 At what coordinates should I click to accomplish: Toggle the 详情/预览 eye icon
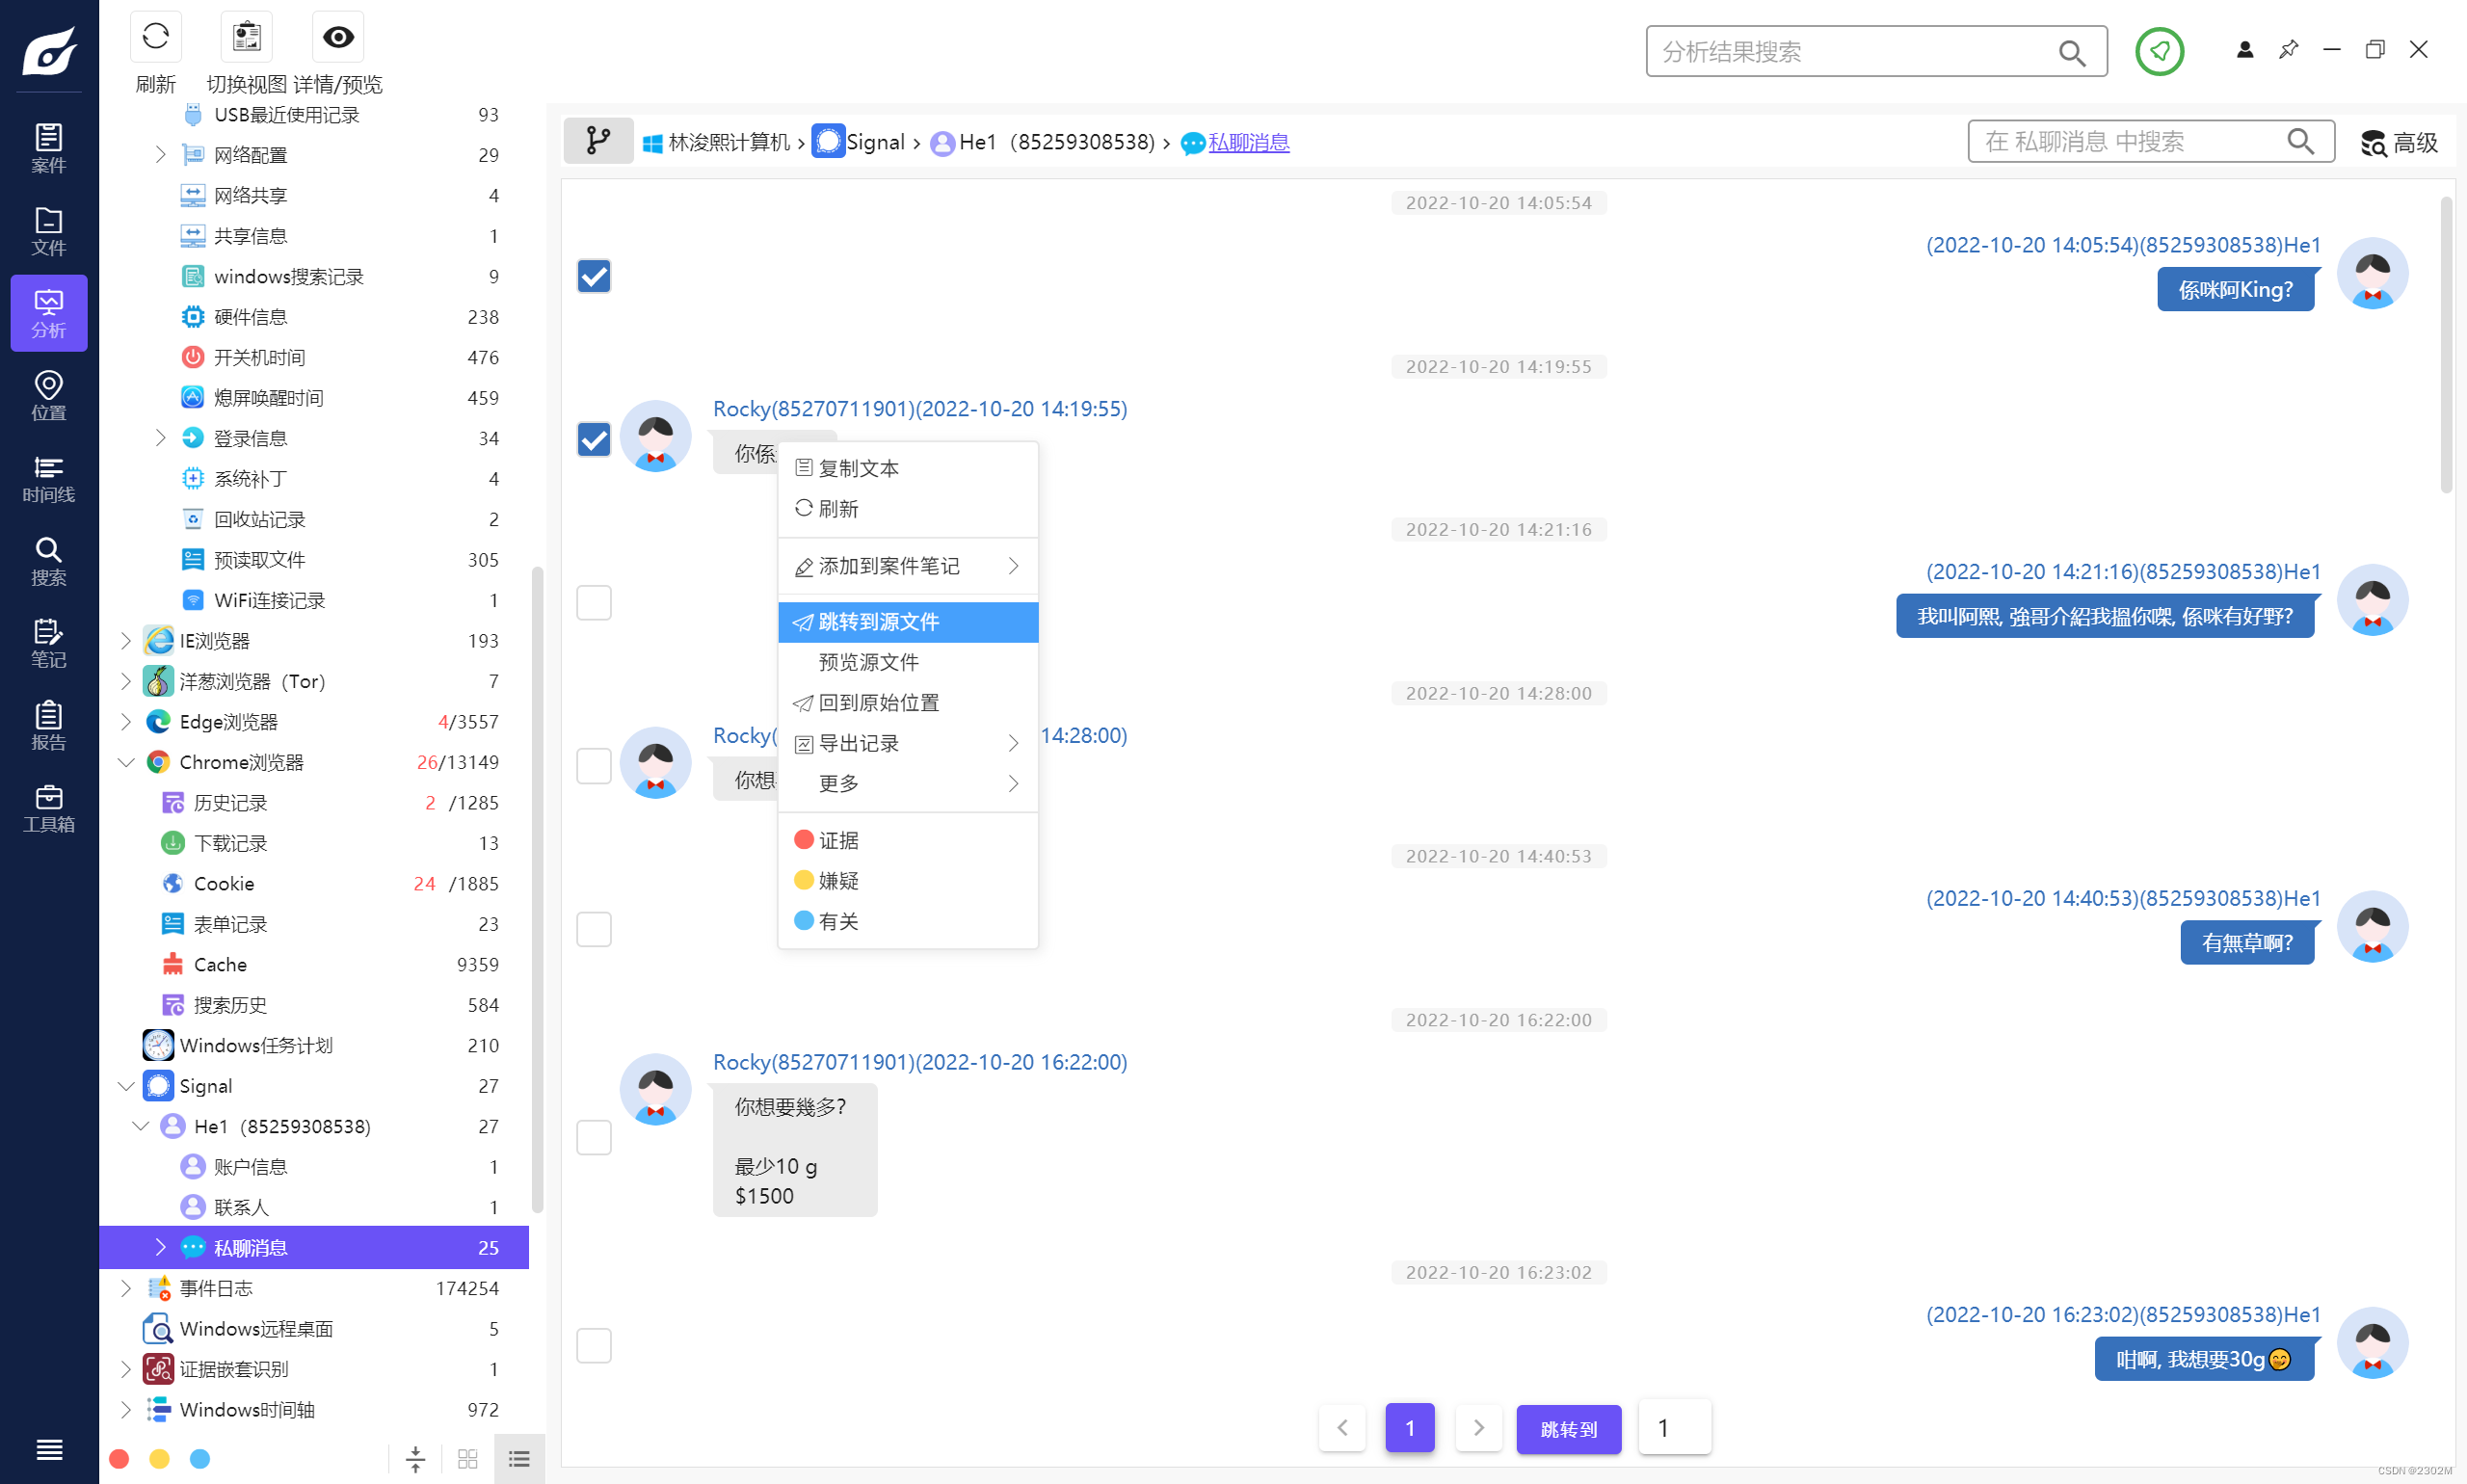point(338,38)
